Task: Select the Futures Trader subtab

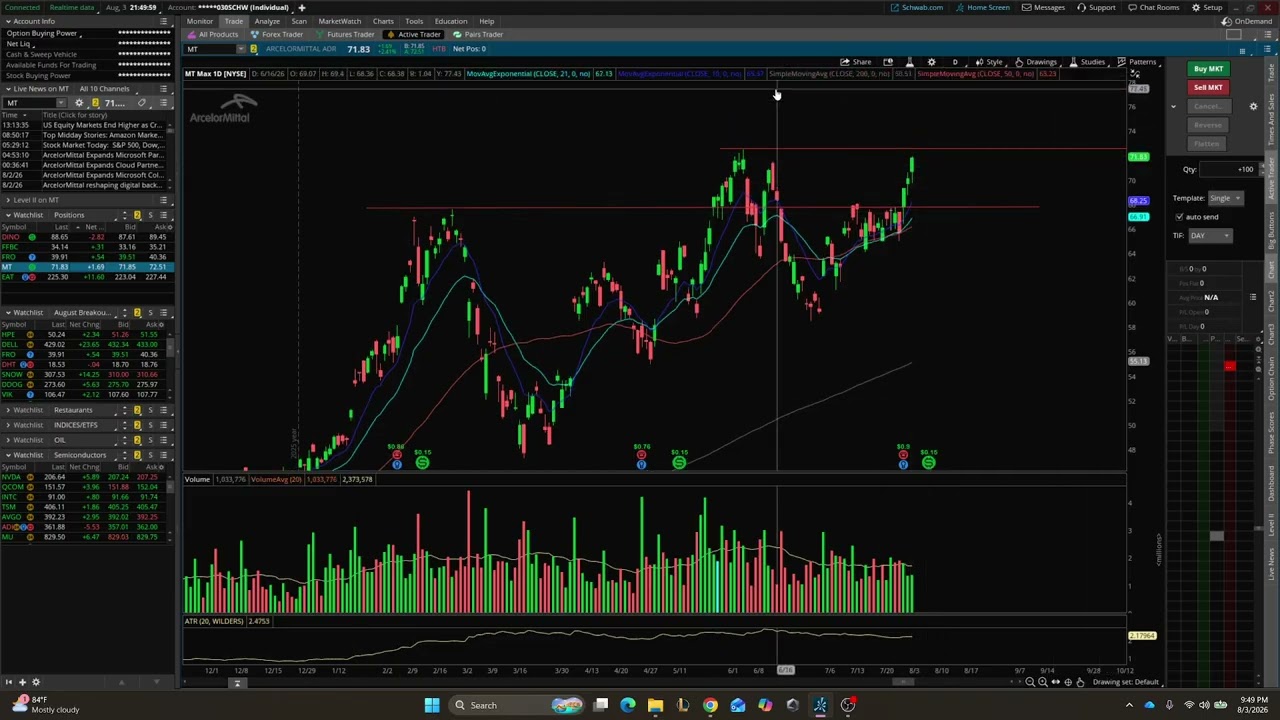Action: [x=345, y=35]
